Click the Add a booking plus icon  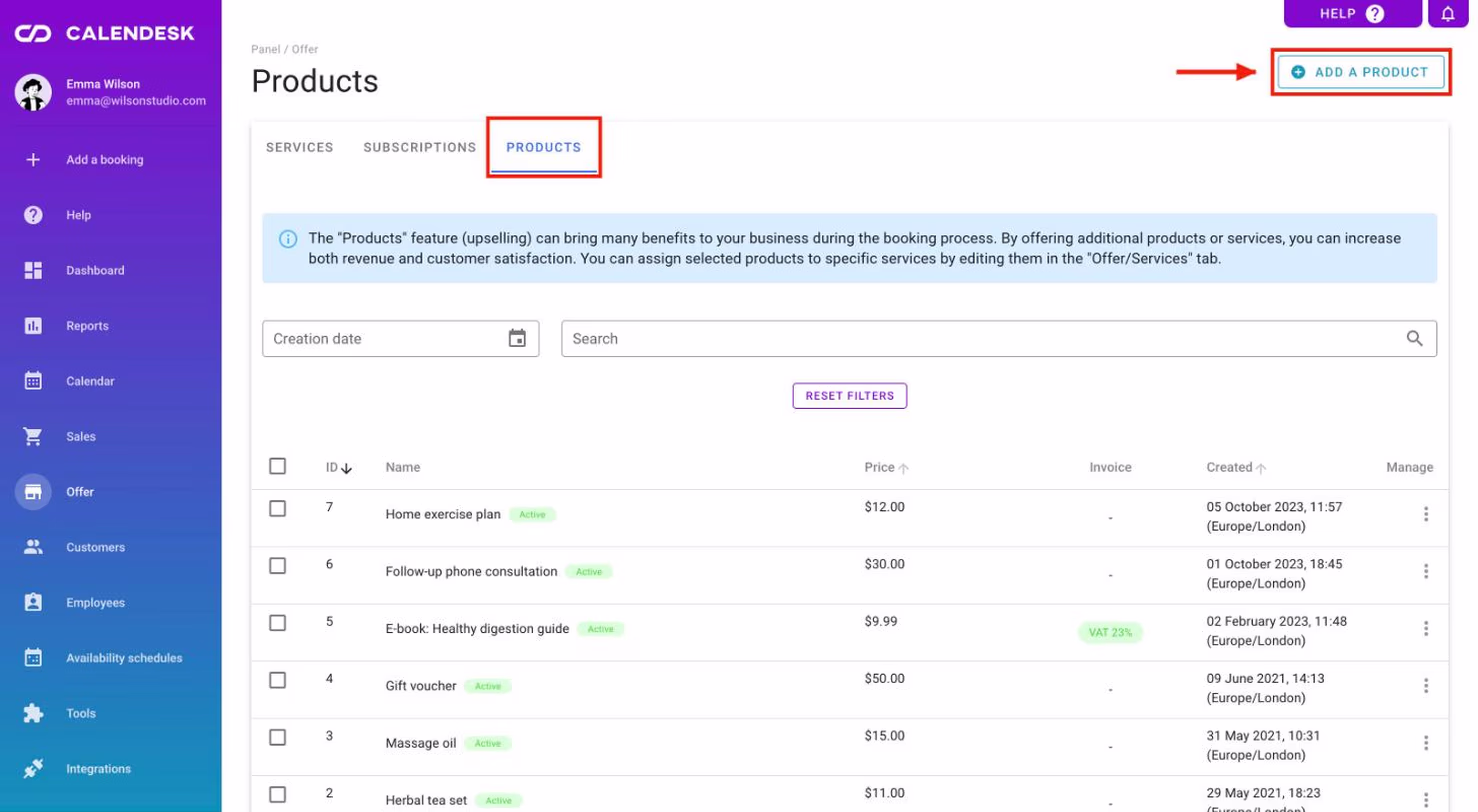point(33,159)
